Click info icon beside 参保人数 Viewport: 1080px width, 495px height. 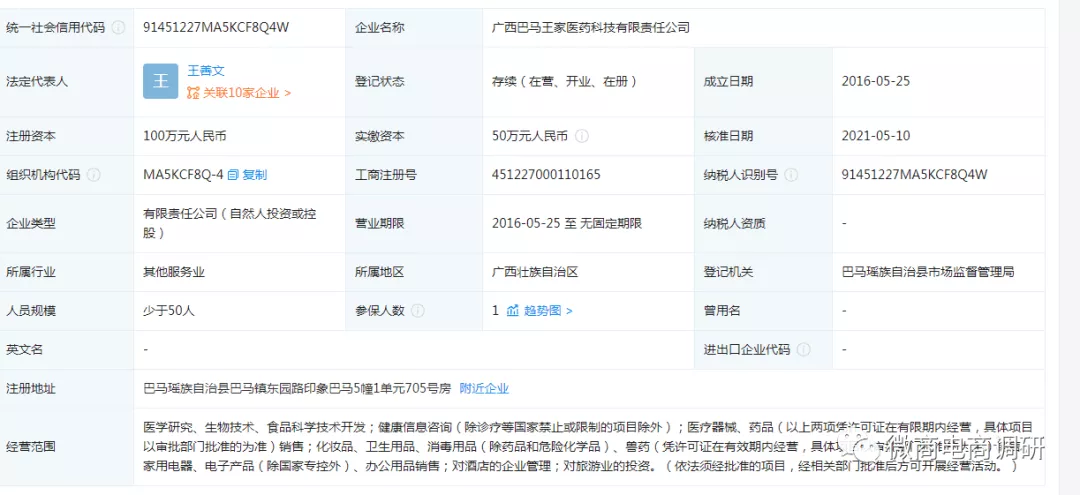pos(418,311)
